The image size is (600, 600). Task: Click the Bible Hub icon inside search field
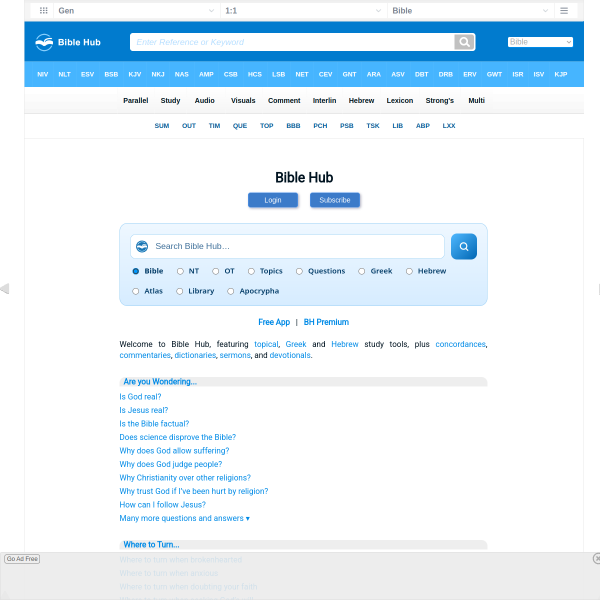tap(142, 247)
